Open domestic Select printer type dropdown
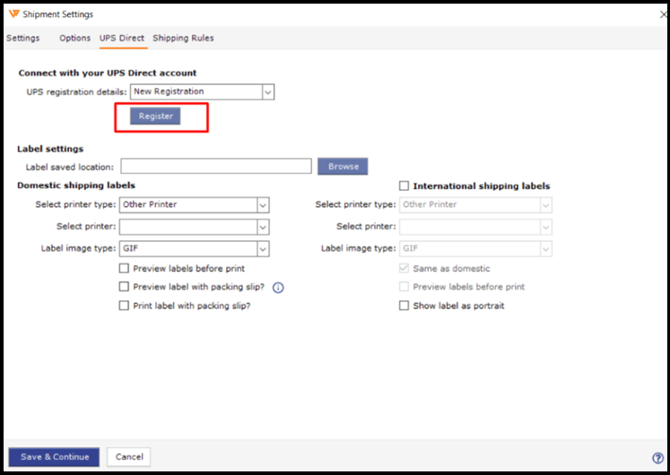Image resolution: width=670 pixels, height=475 pixels. click(263, 205)
